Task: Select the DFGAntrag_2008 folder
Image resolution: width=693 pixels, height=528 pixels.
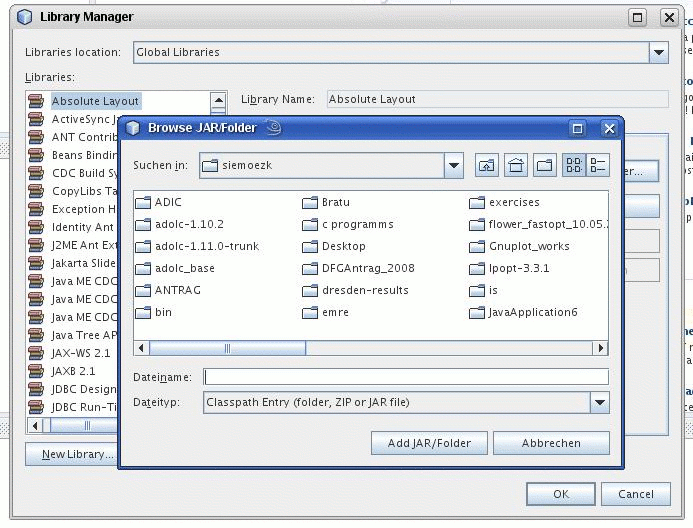Action: click(358, 269)
